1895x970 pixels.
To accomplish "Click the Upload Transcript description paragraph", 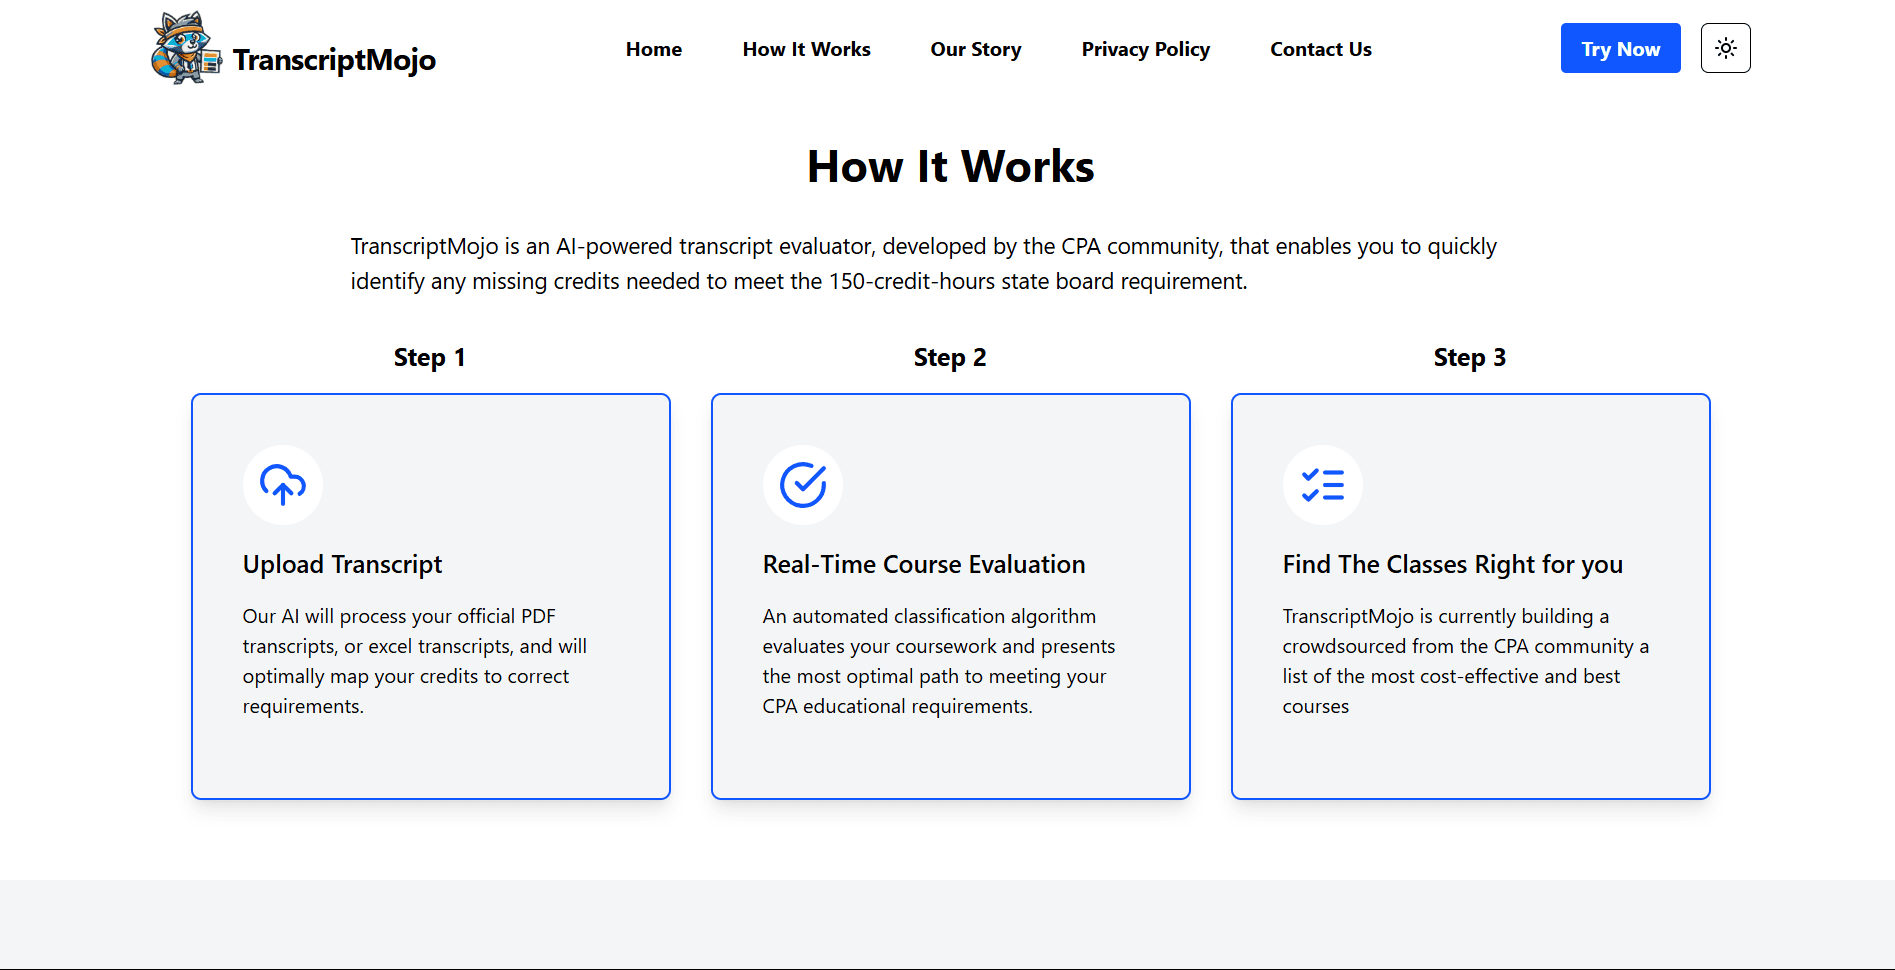I will pos(415,661).
